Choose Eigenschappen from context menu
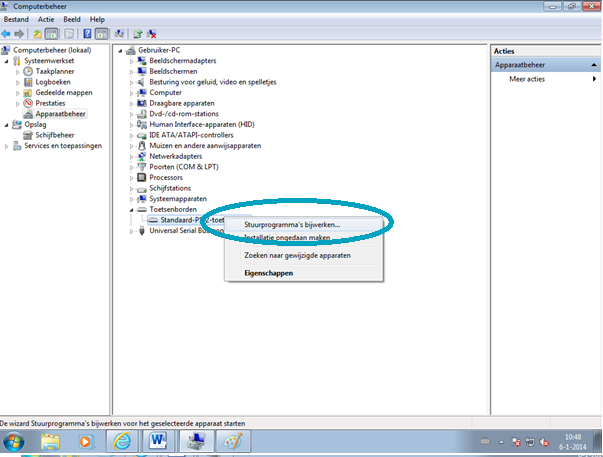The height and width of the screenshot is (457, 603). (304, 273)
